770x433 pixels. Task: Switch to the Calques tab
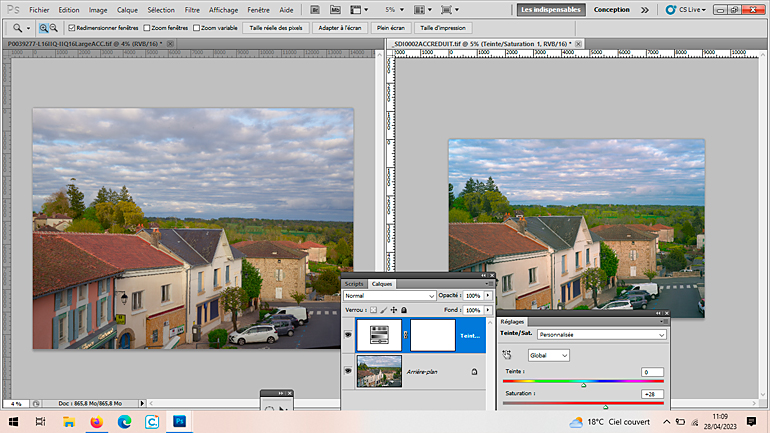pos(382,284)
